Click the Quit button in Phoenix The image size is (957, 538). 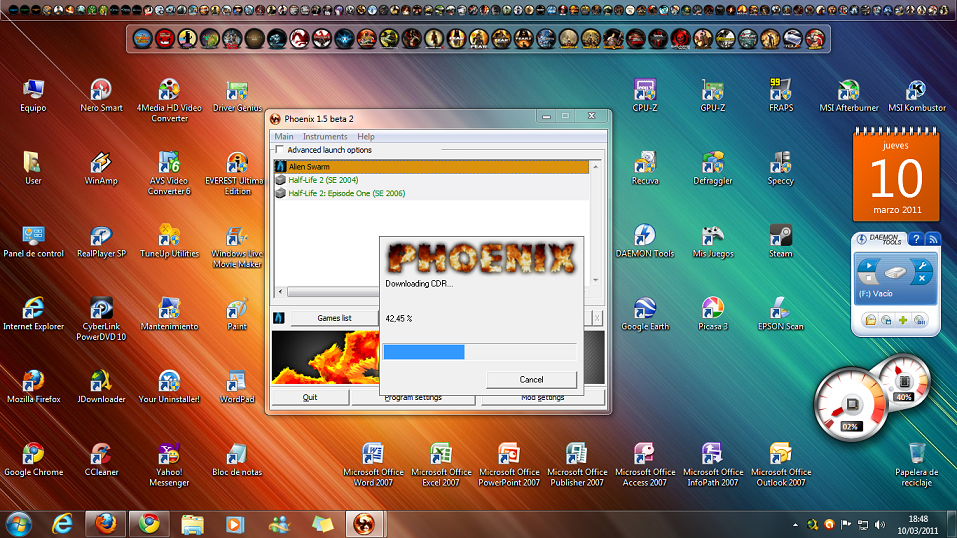click(309, 397)
